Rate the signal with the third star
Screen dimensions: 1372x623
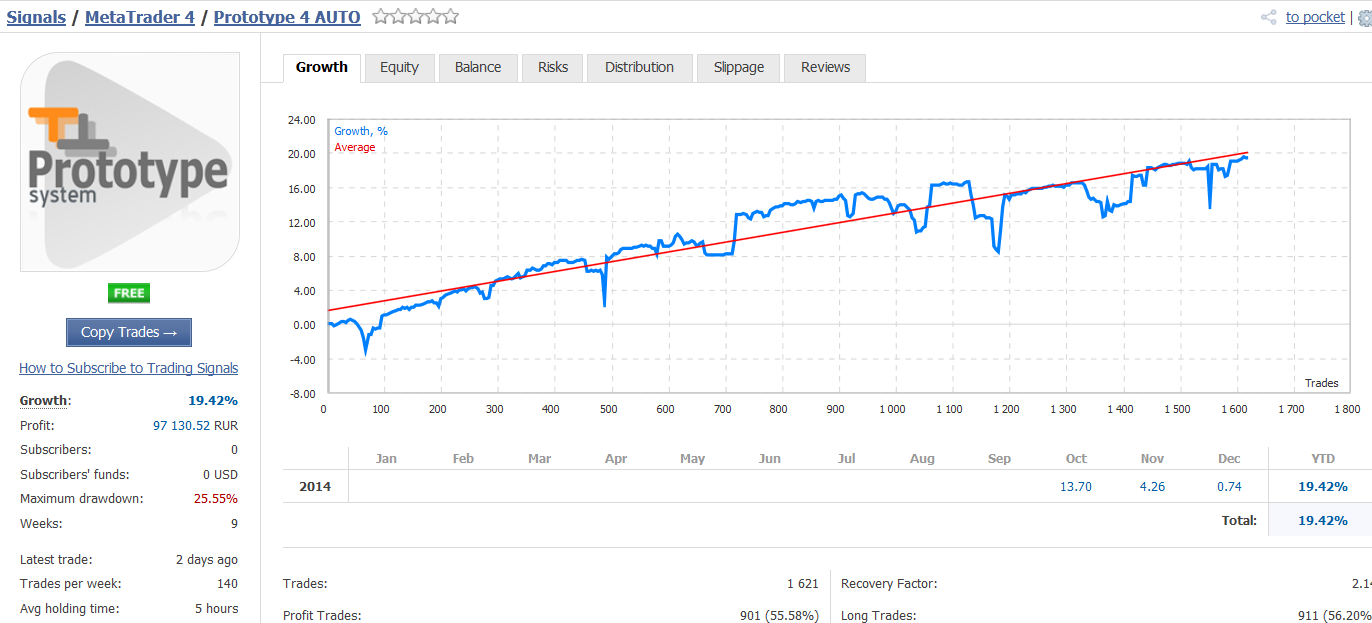pos(415,16)
